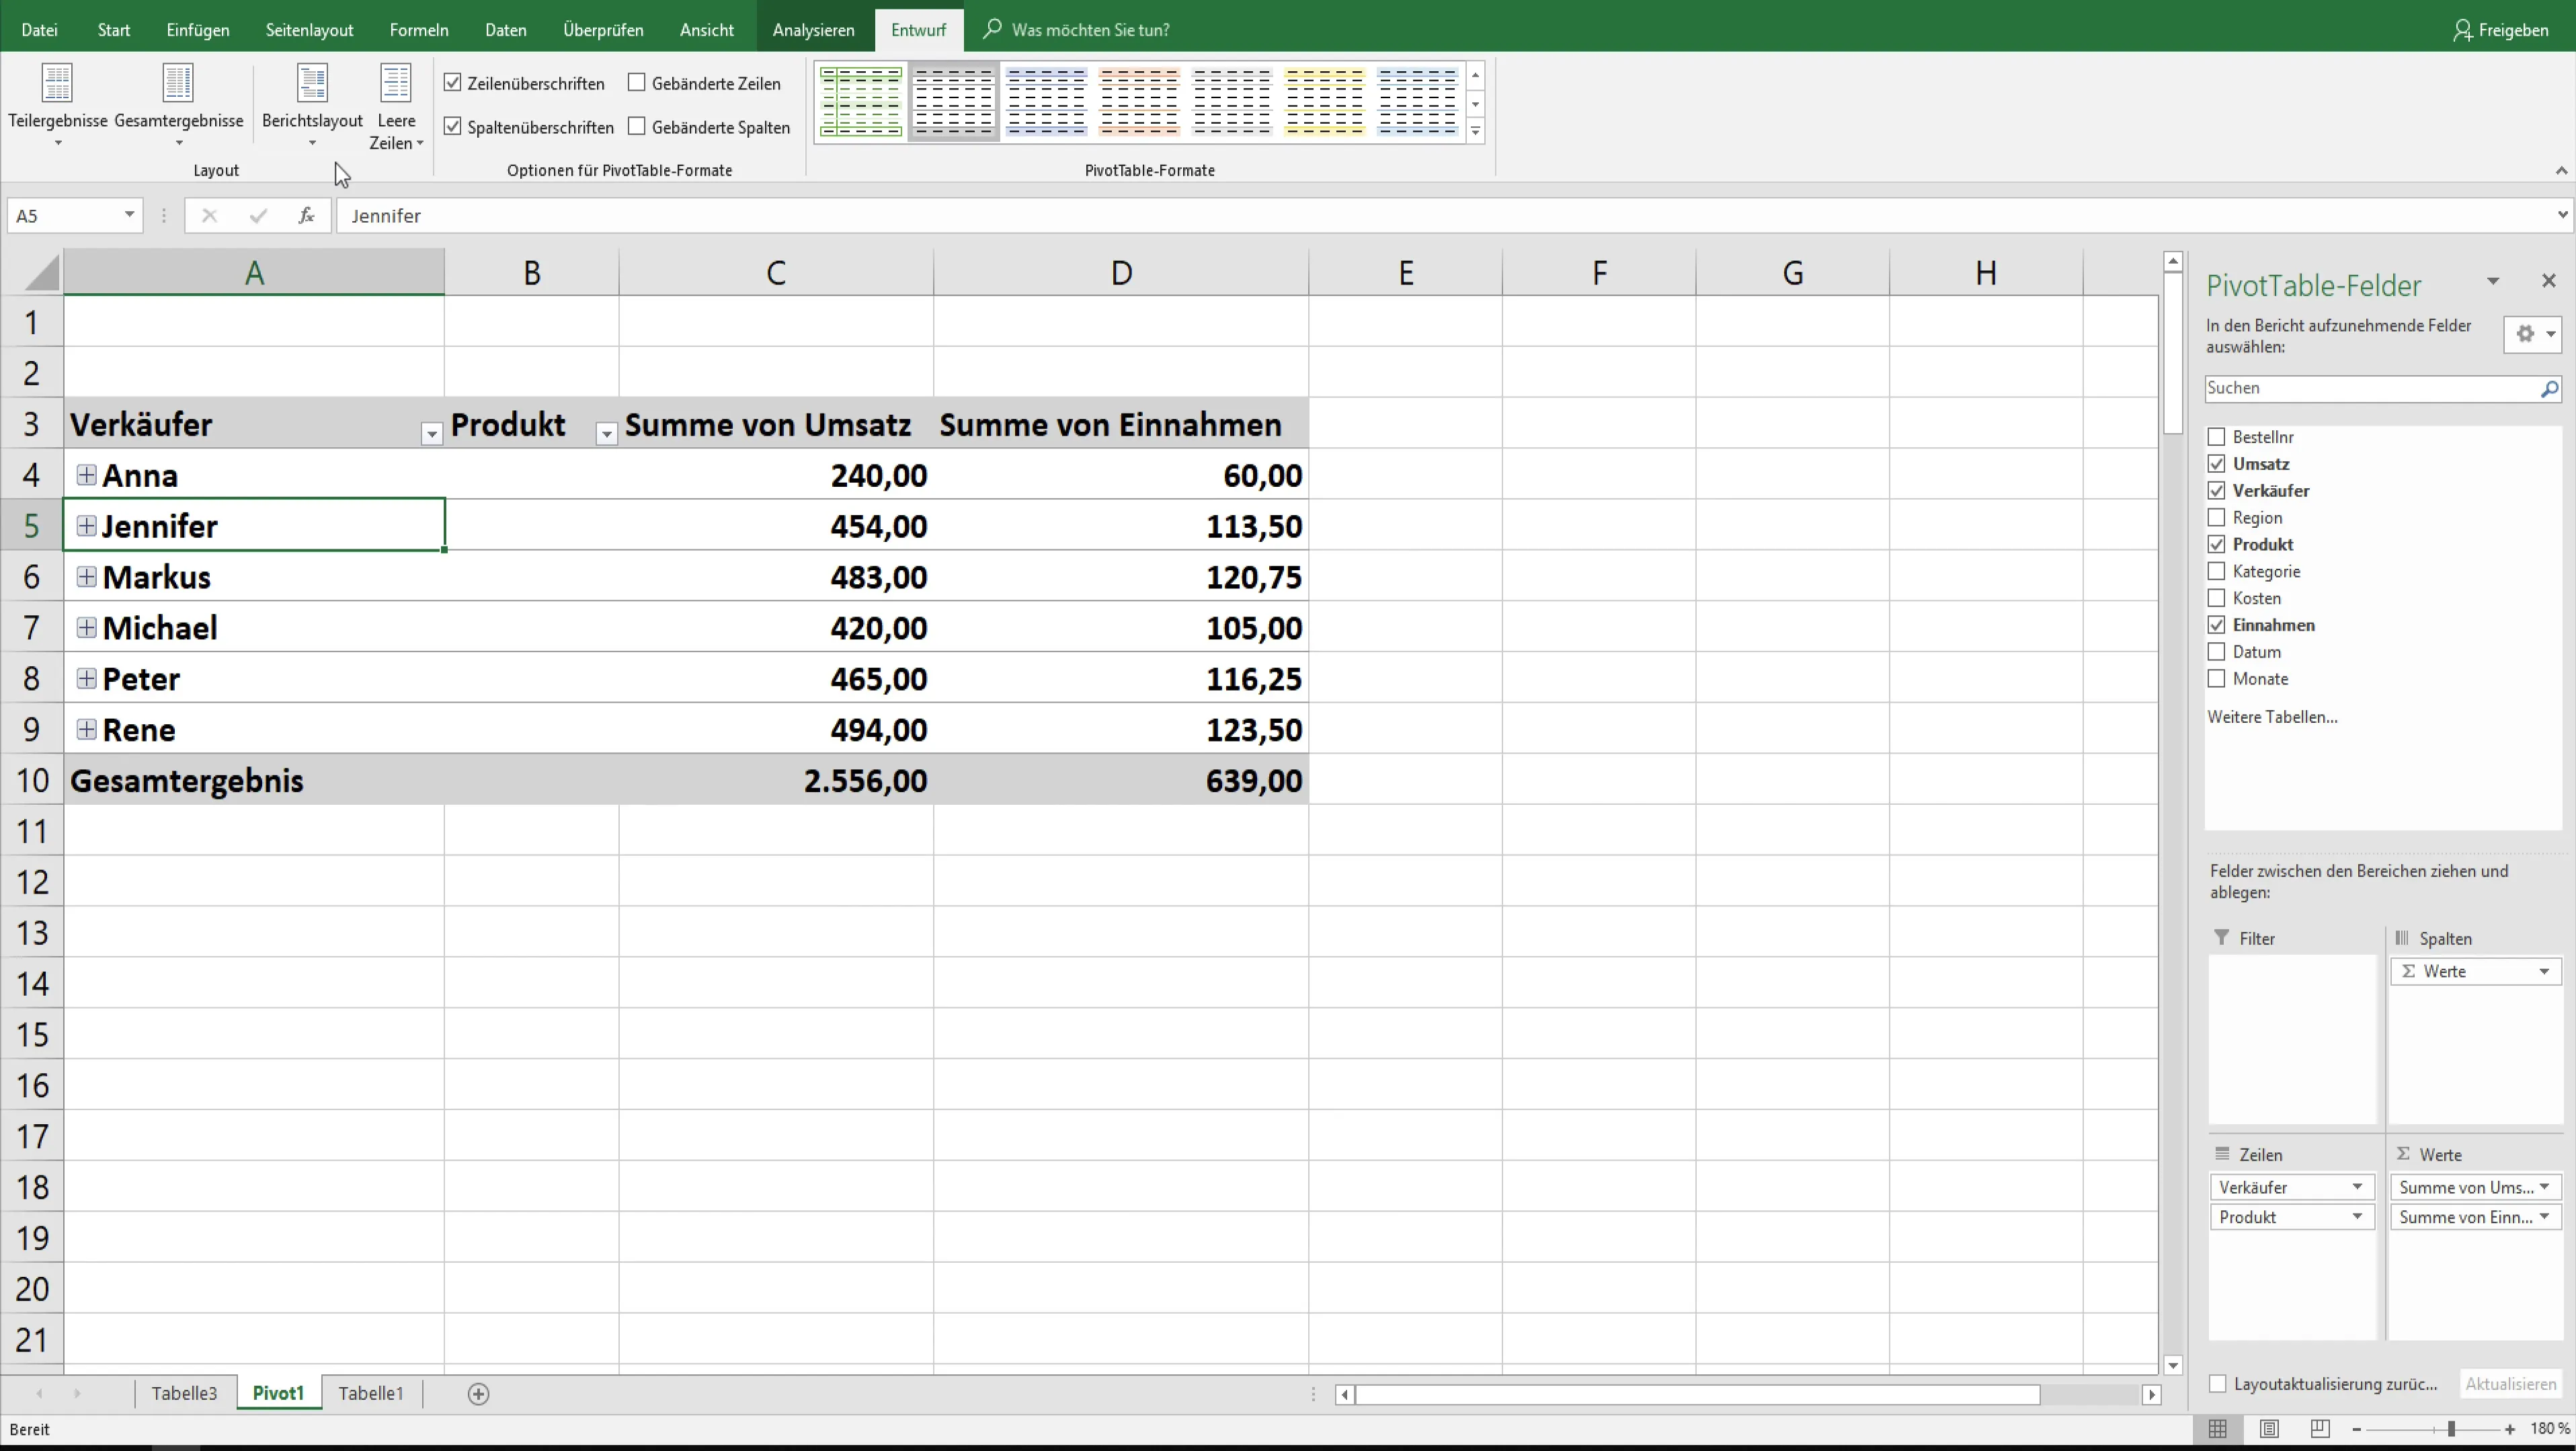Switch to sheet tab Tabelle1
Viewport: 2576px width, 1451px height.
click(371, 1393)
